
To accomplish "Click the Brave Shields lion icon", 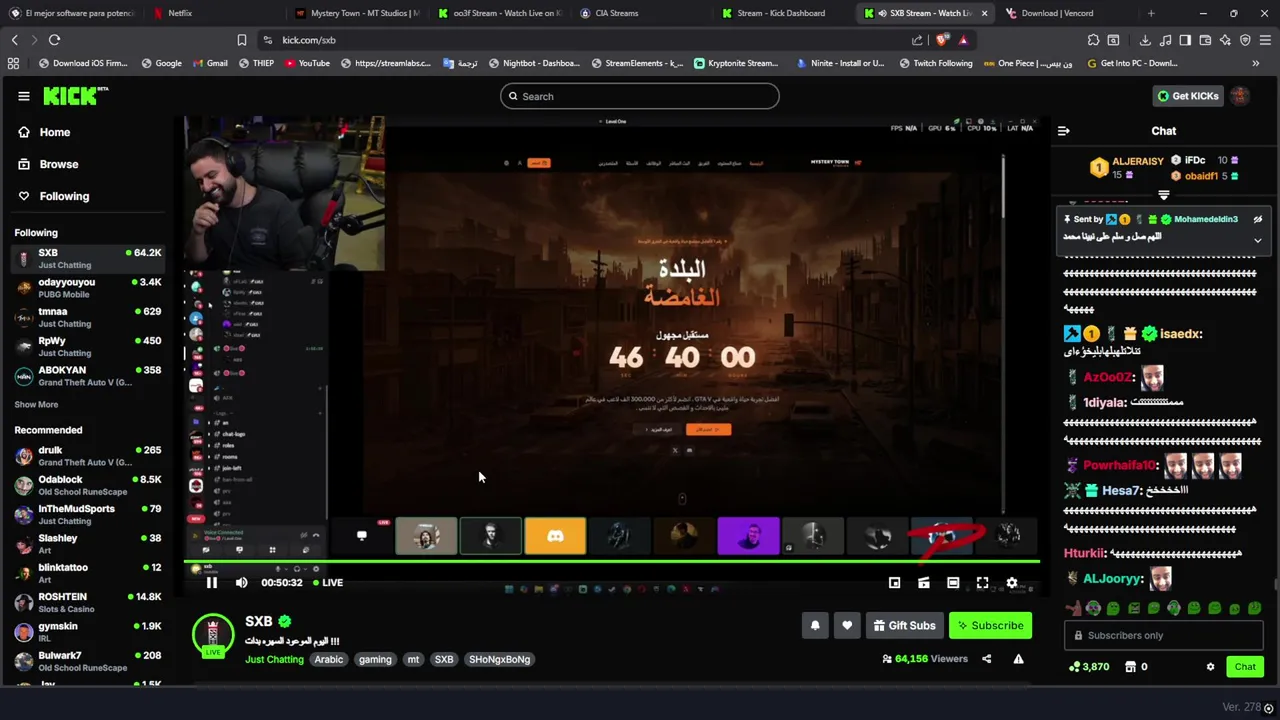I will point(943,40).
